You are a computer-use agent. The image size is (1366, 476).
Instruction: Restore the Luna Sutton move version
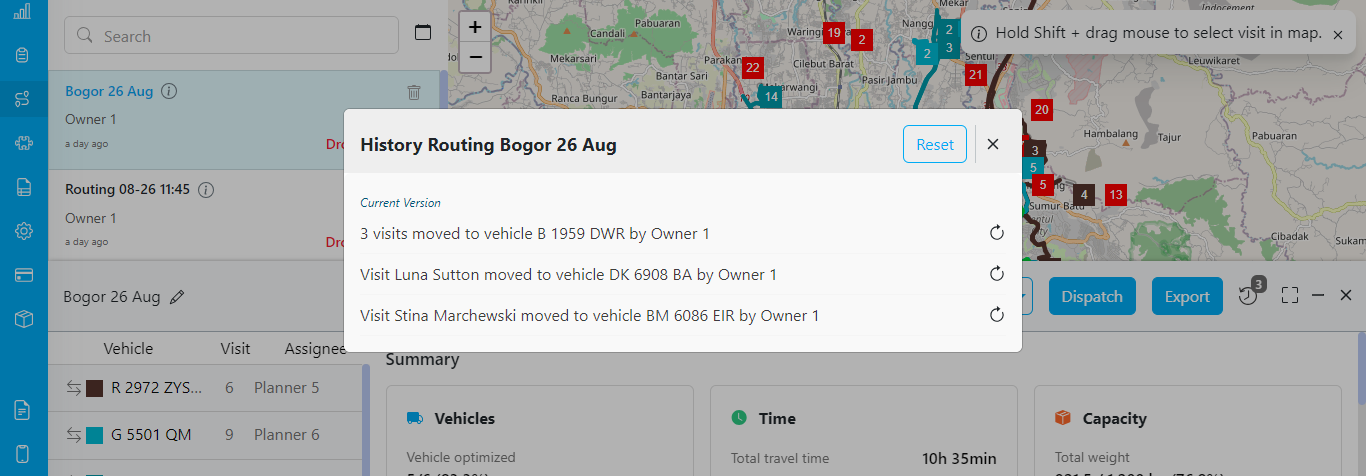pos(996,274)
